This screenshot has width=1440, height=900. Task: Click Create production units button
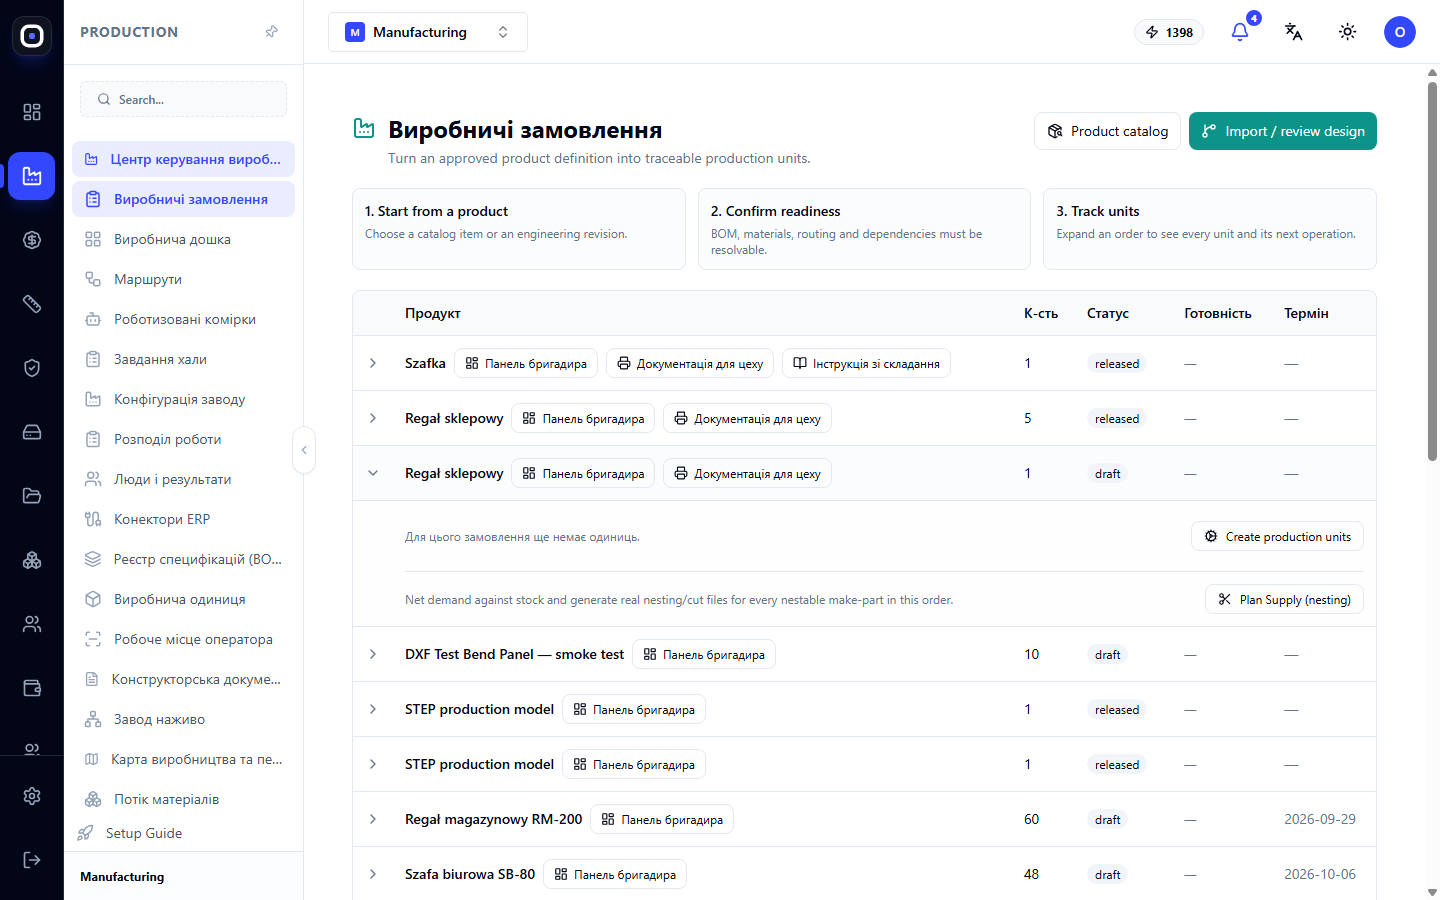click(x=1277, y=536)
